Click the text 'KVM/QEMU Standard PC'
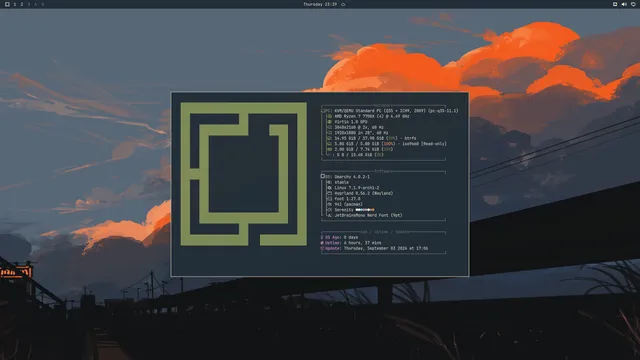The height and width of the screenshot is (360, 640). pos(359,111)
